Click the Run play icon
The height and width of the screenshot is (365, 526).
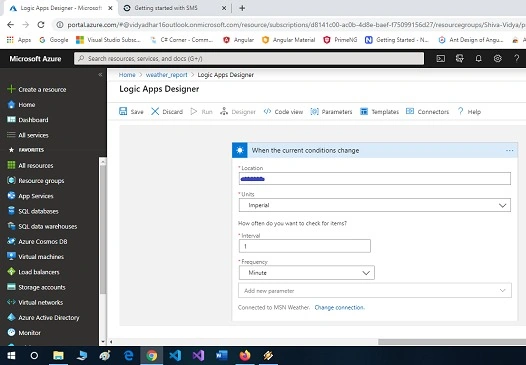coord(194,111)
